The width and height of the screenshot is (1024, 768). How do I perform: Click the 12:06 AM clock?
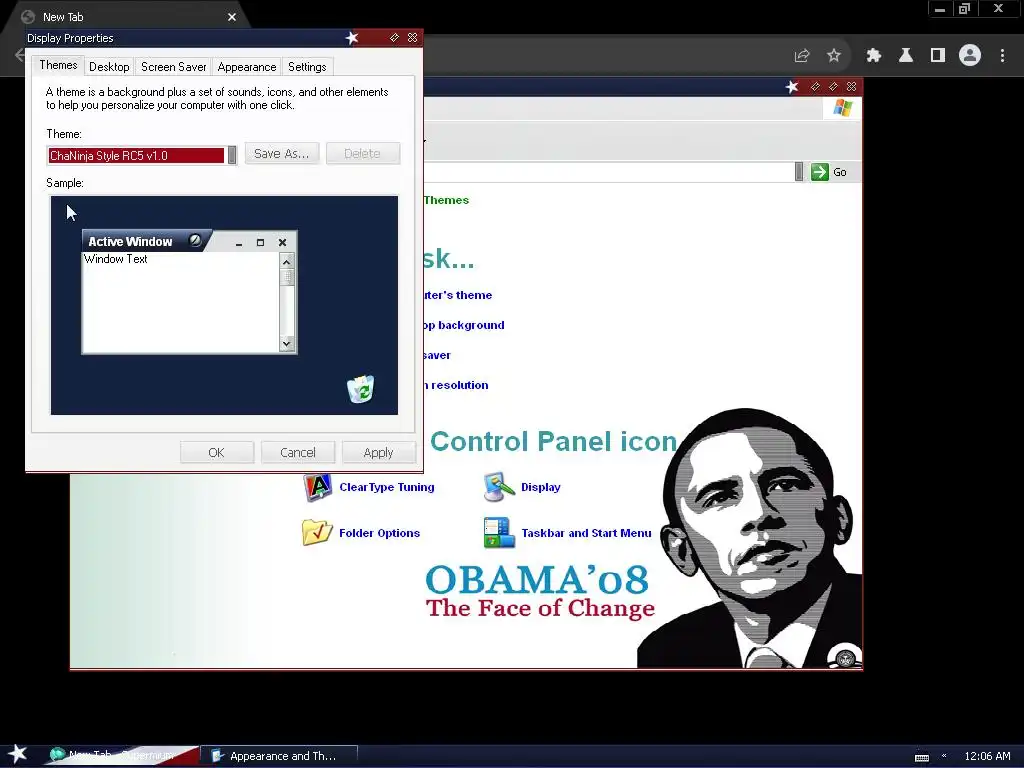pos(987,756)
